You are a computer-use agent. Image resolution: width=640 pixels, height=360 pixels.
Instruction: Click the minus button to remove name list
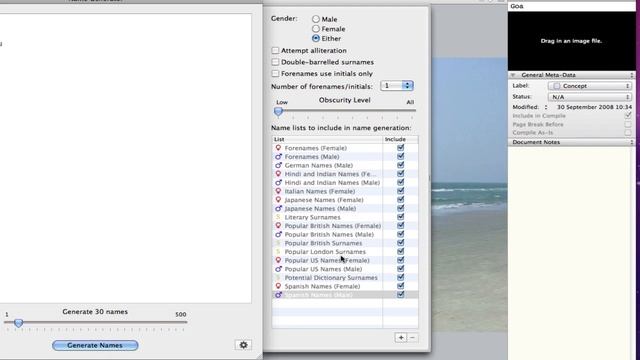pos(412,338)
